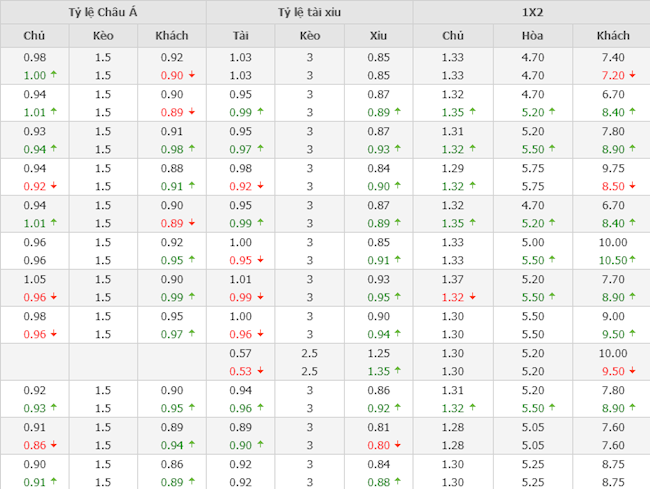Select the 1X2 header
Screen dimensions: 650x490
[530, 12]
